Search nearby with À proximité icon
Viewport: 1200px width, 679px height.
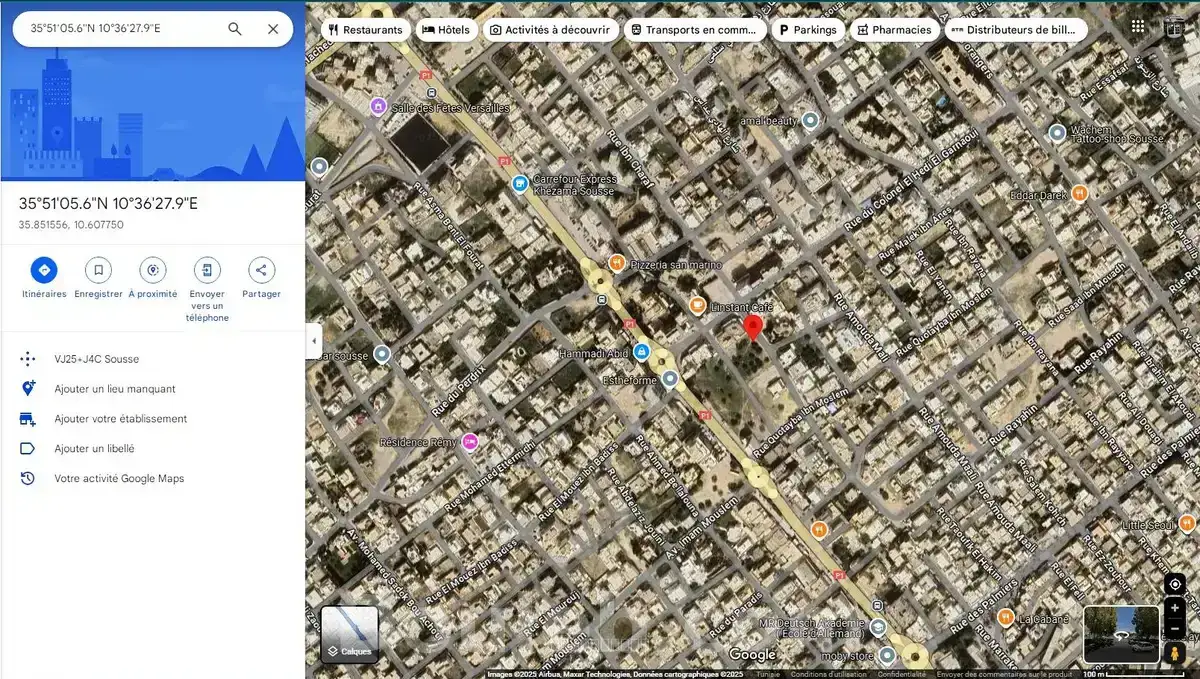pyautogui.click(x=153, y=270)
